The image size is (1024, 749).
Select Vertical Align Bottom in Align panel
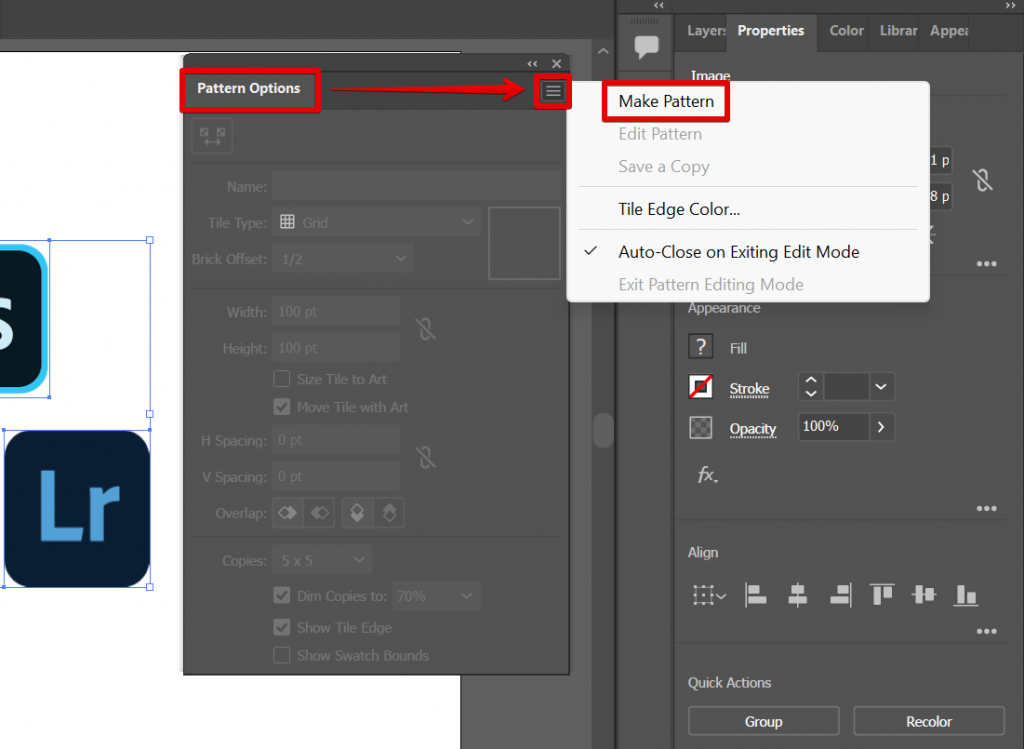click(966, 594)
